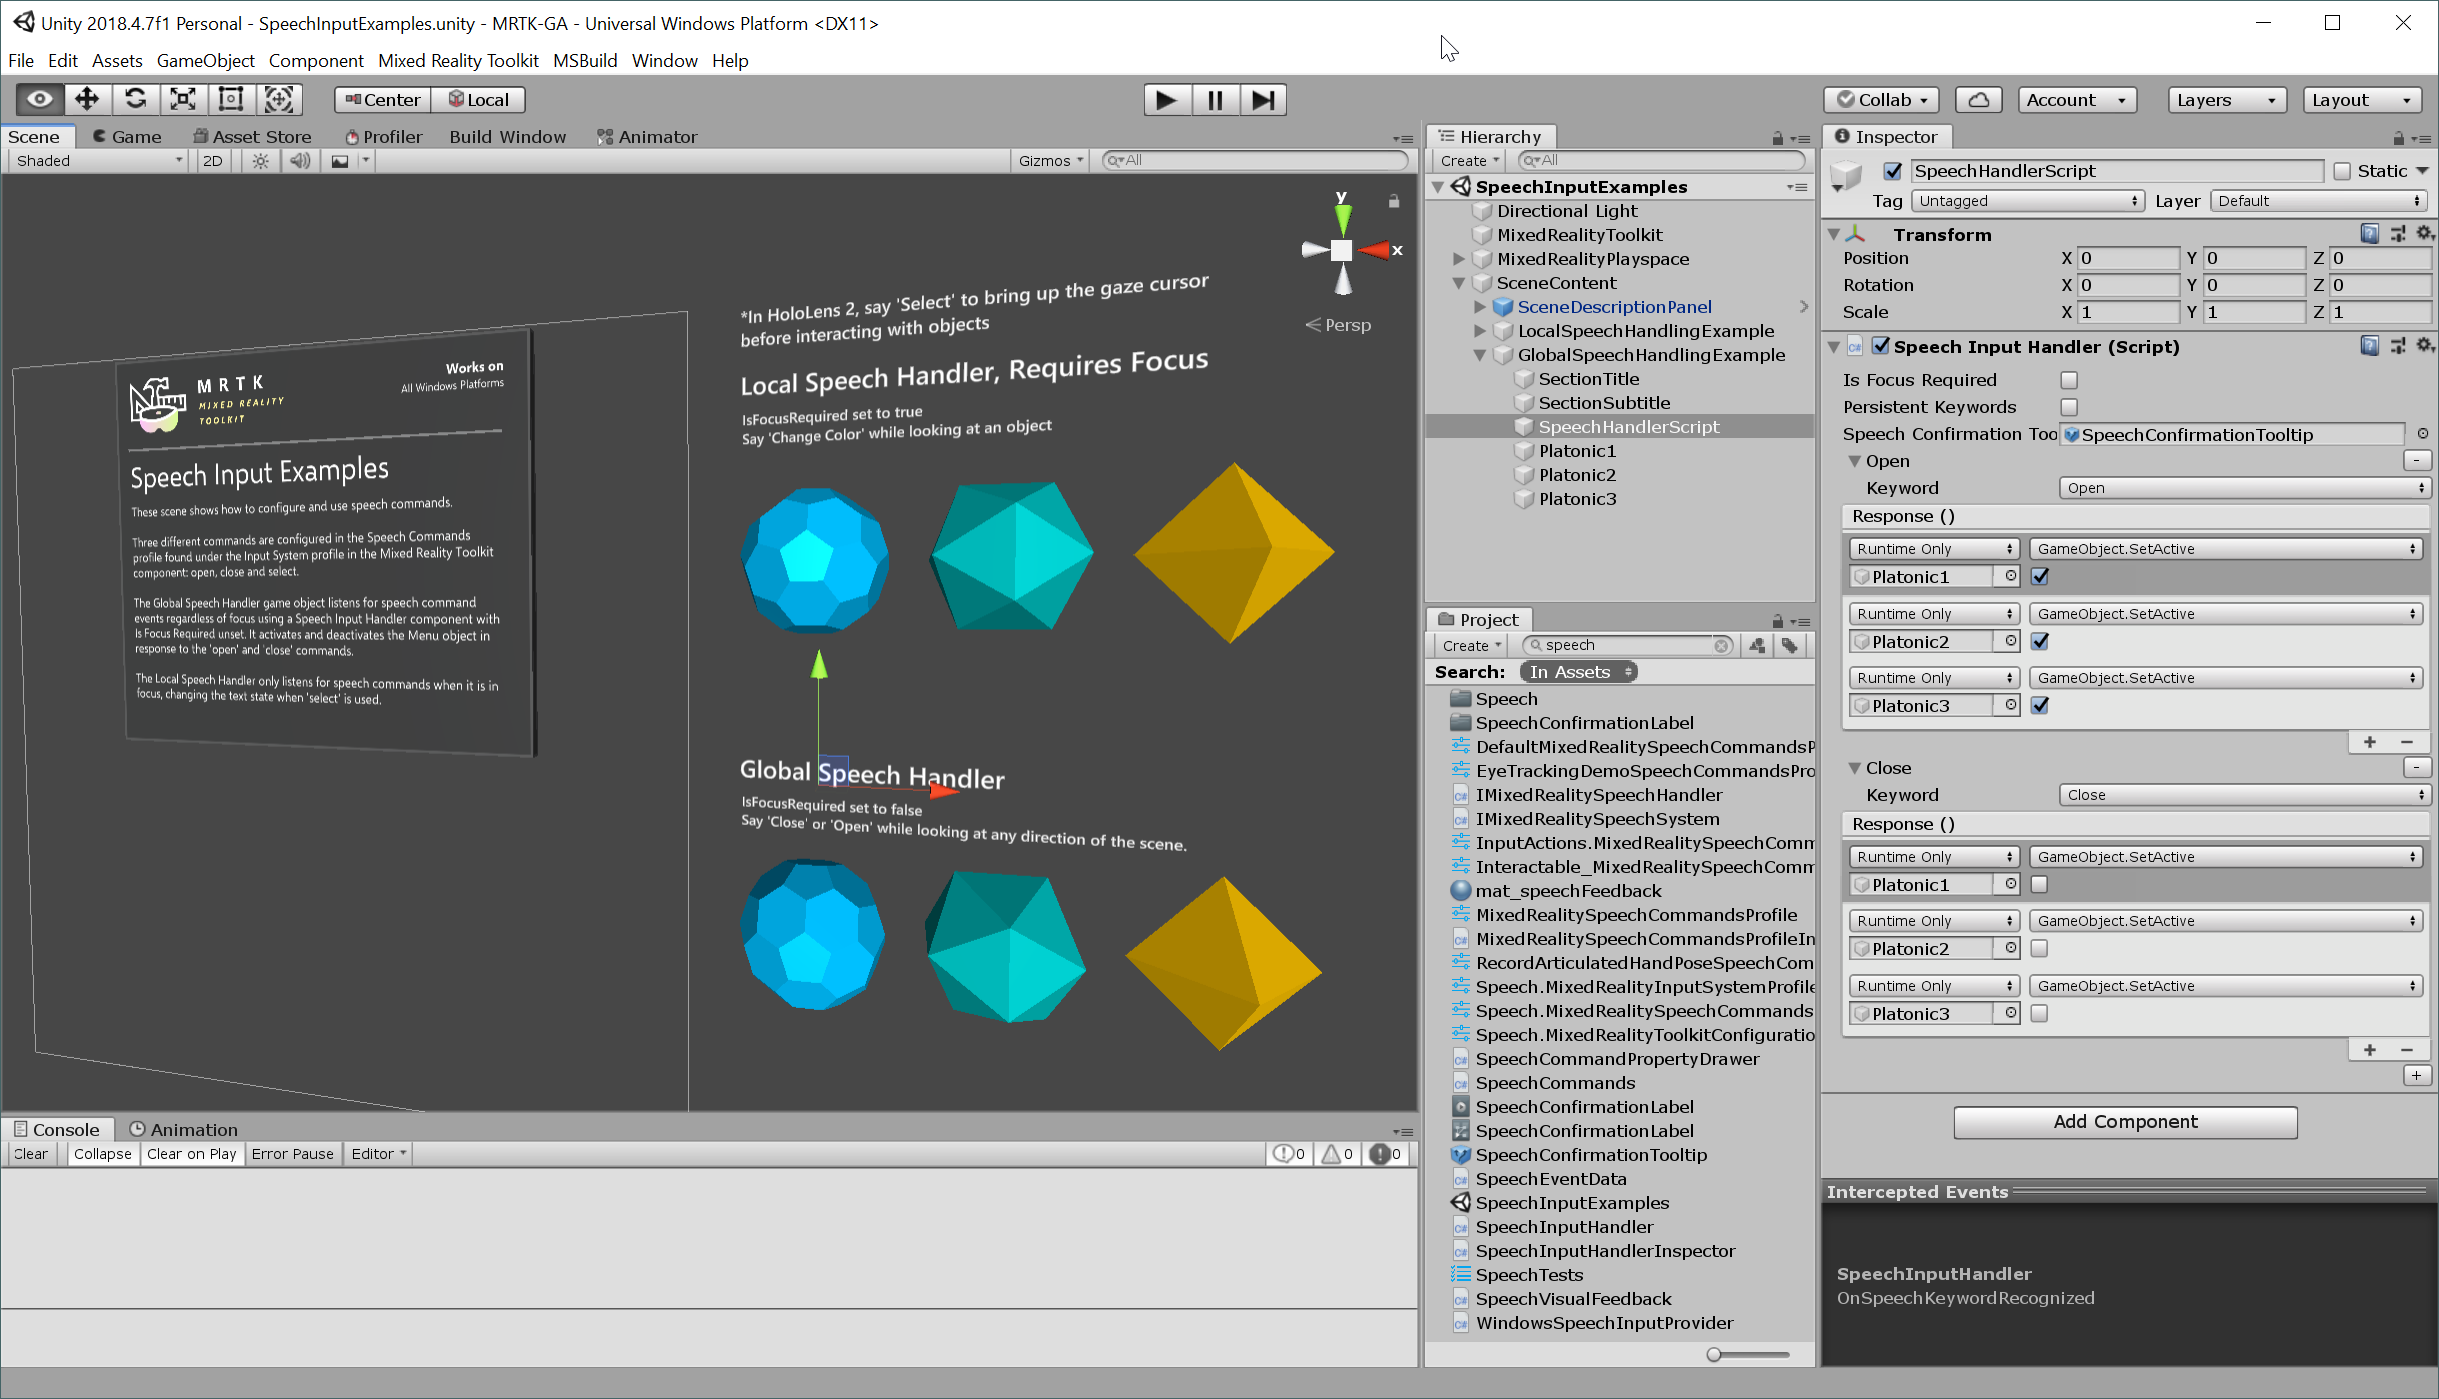2439x1399 pixels.
Task: Open the Mixed Reality Toolkit menu
Action: (x=457, y=60)
